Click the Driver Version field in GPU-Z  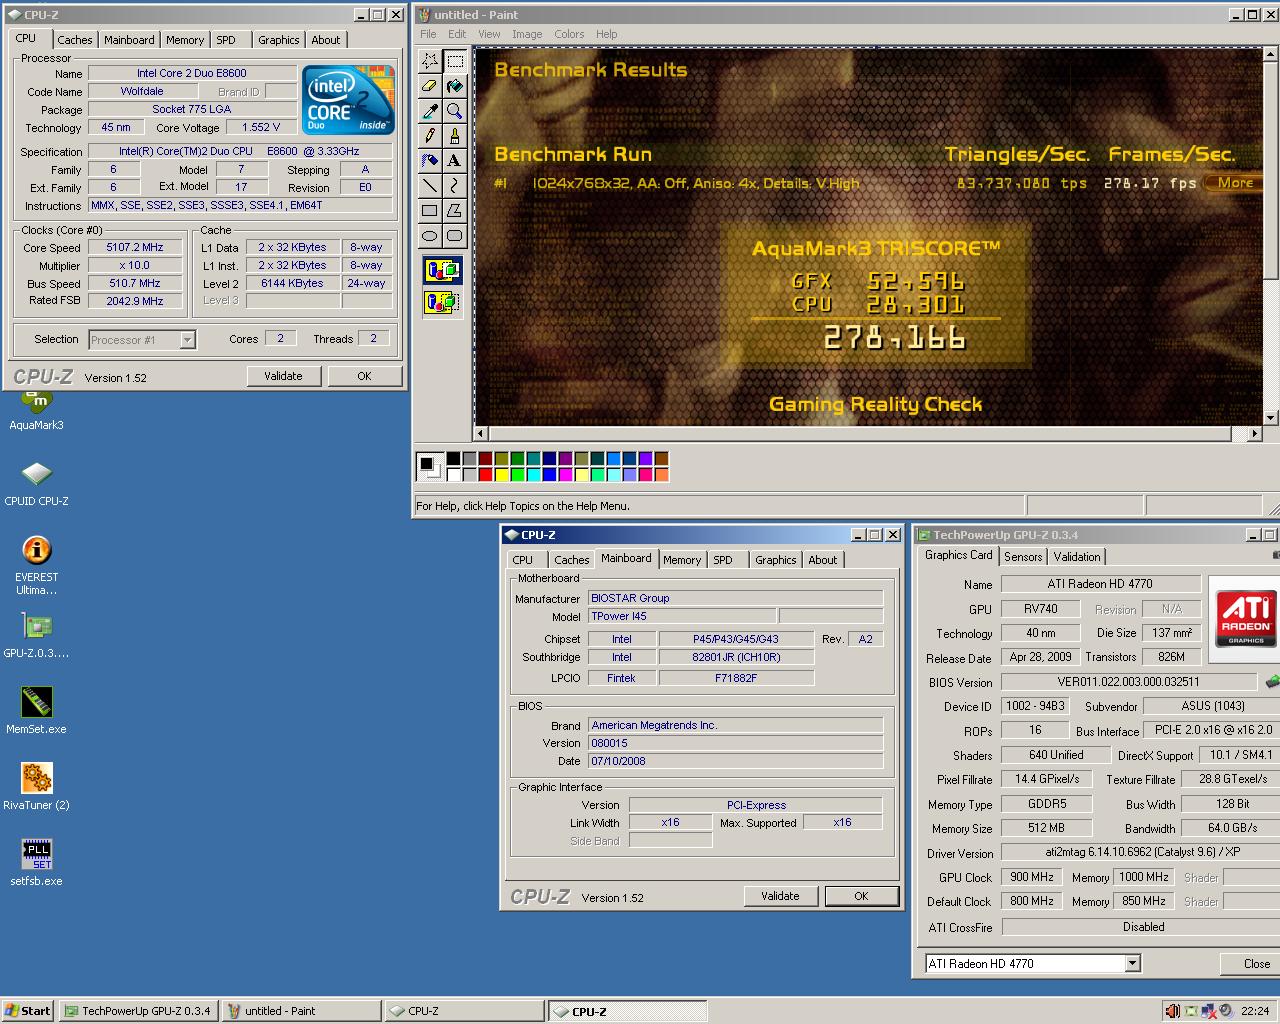(1140, 853)
